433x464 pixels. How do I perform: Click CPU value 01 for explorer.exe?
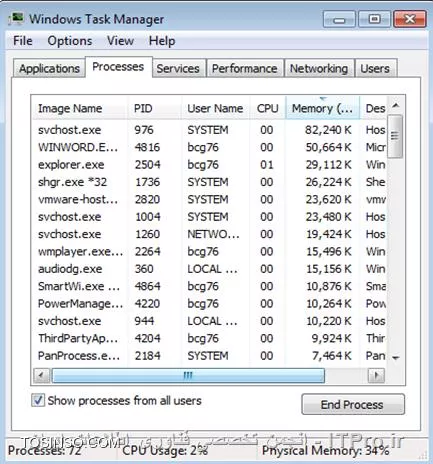(267, 165)
